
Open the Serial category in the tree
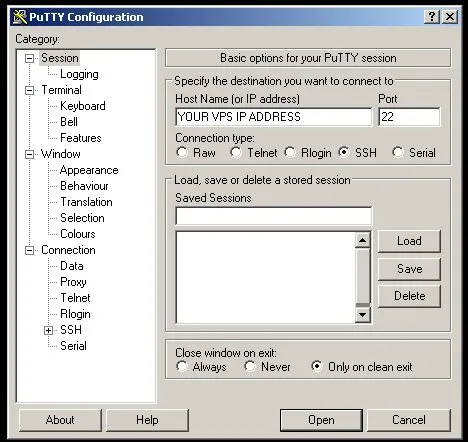73,346
